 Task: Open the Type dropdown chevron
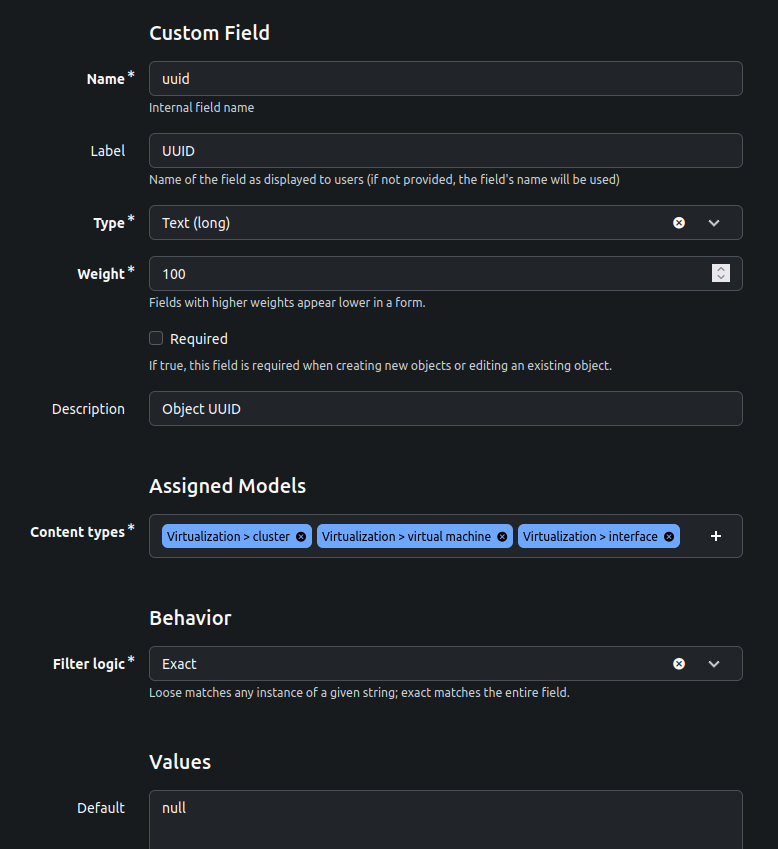click(x=714, y=223)
